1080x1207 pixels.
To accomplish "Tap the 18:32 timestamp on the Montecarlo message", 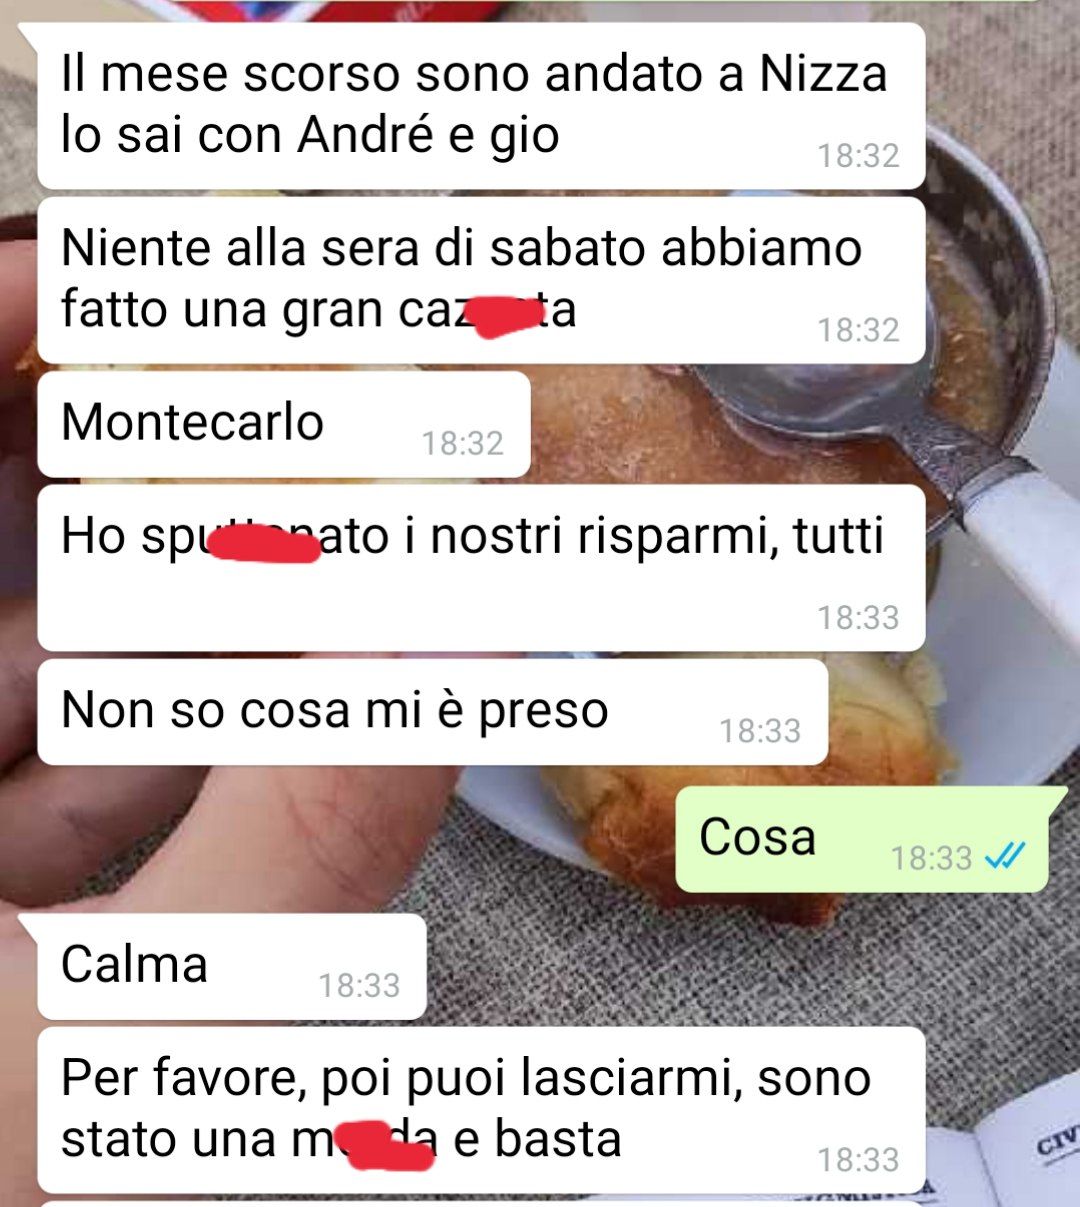I will (462, 443).
